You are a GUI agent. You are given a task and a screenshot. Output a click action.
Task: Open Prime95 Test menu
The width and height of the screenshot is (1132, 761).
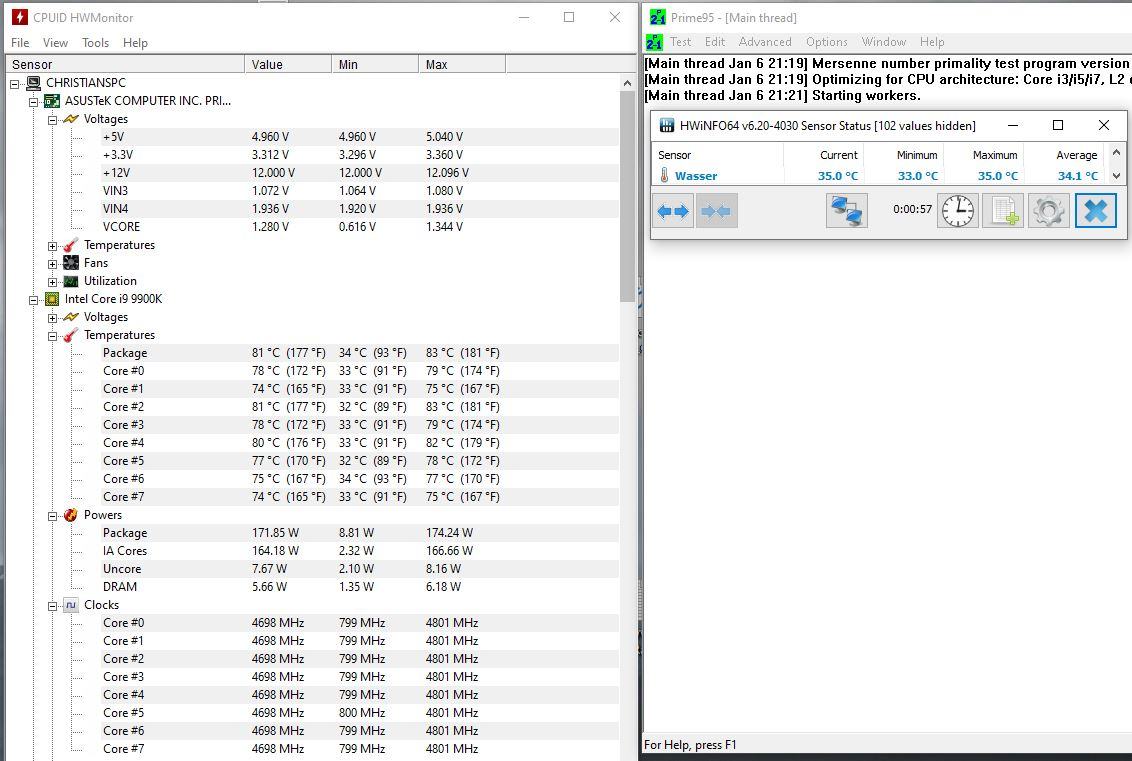click(680, 42)
